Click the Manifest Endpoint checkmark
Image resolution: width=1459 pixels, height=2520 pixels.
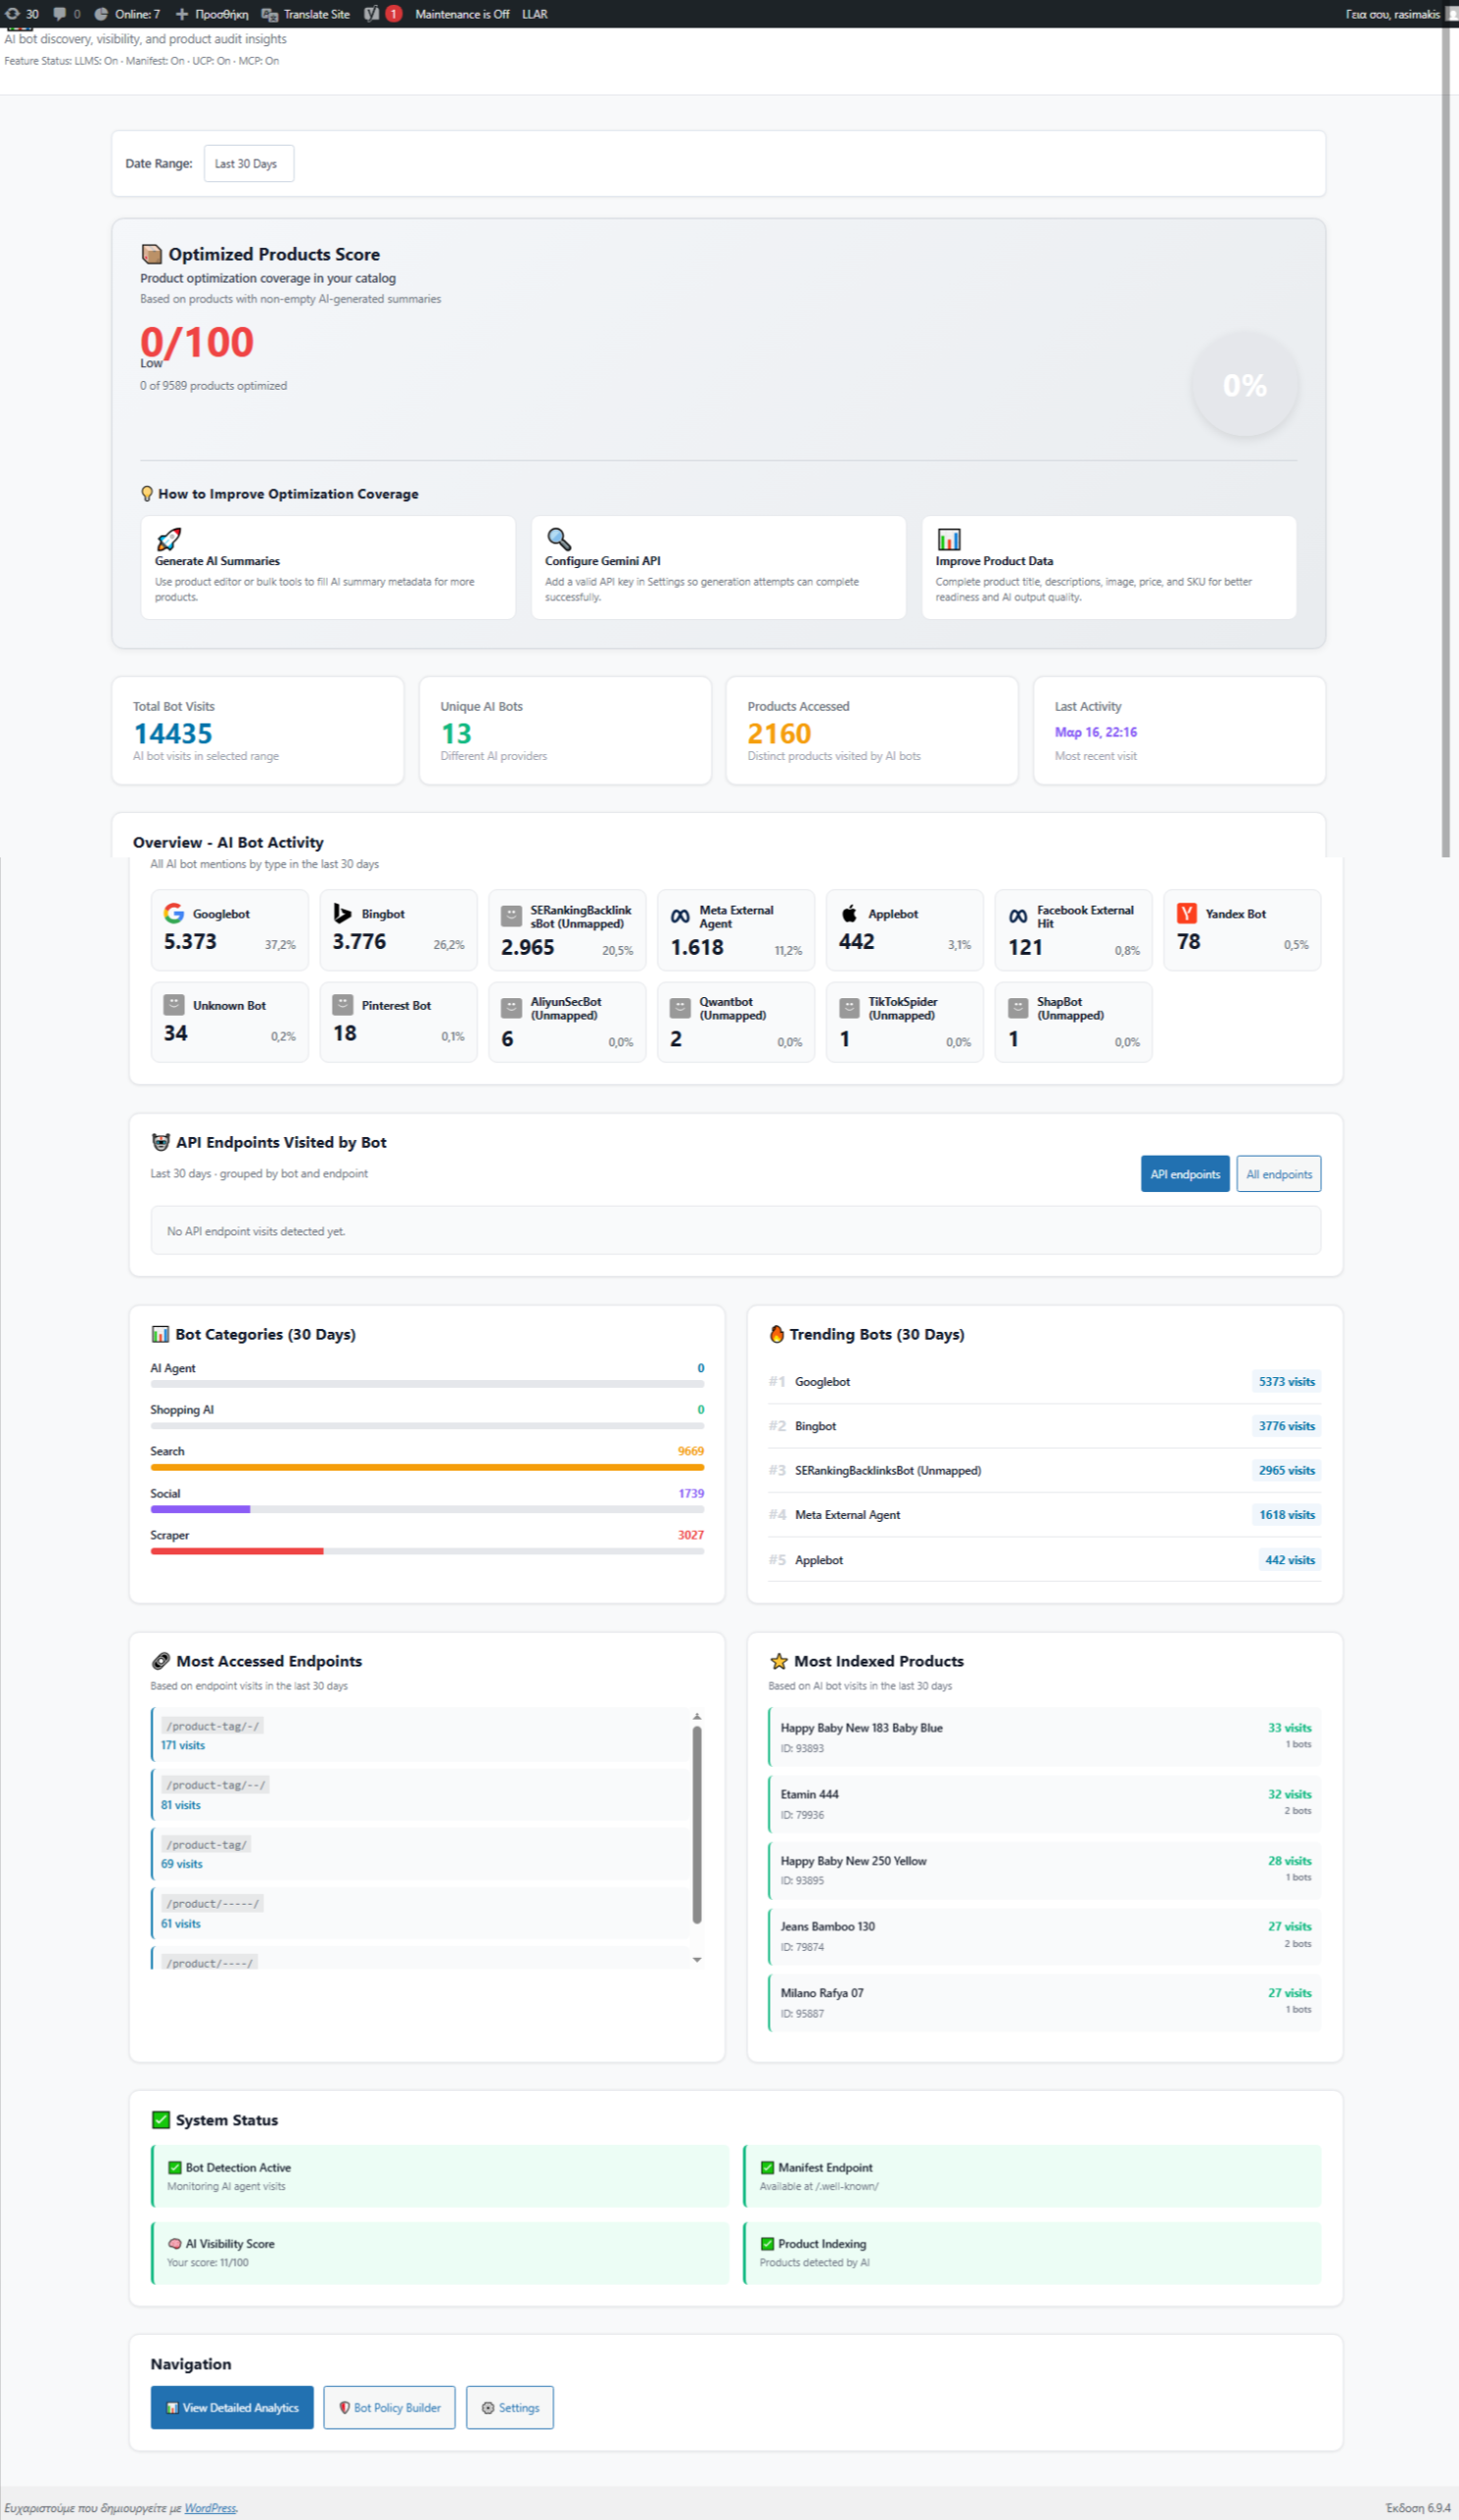767,2167
